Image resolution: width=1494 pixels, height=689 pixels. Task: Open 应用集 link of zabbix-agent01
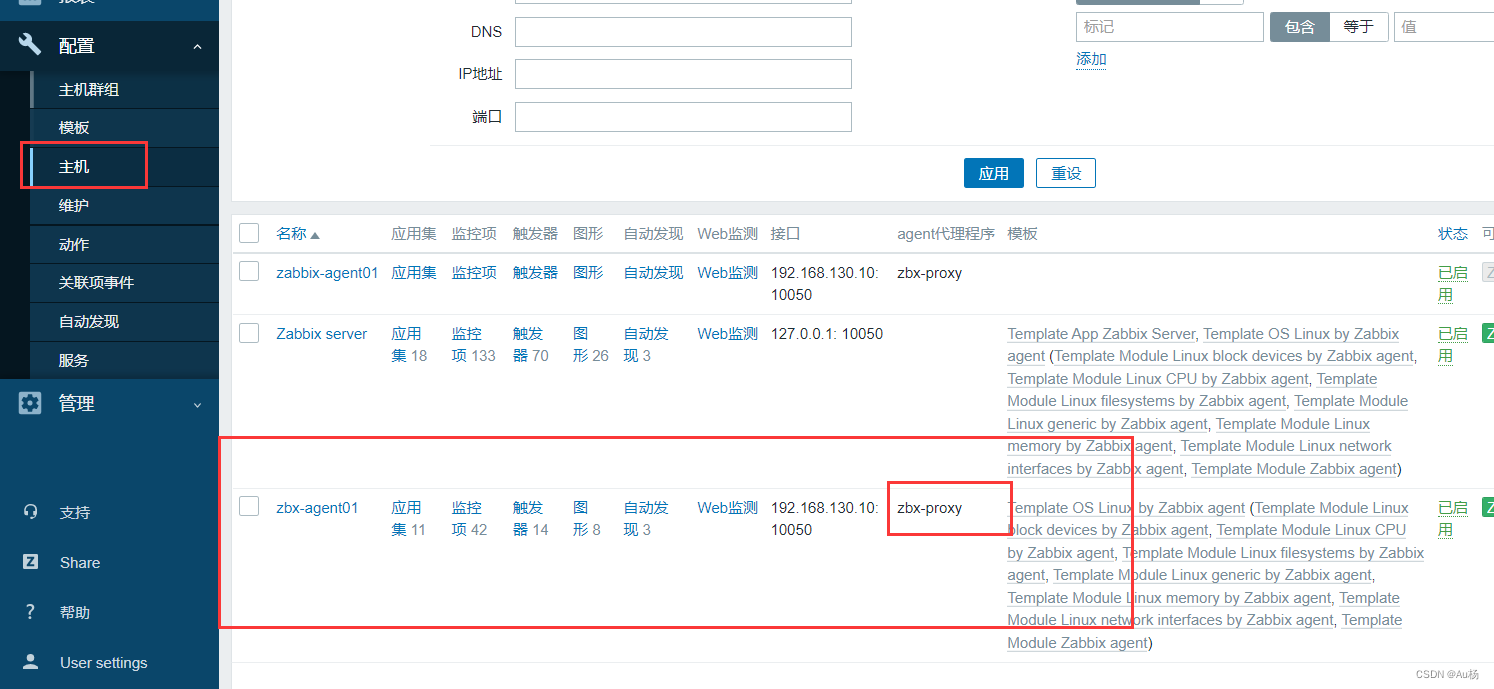414,272
